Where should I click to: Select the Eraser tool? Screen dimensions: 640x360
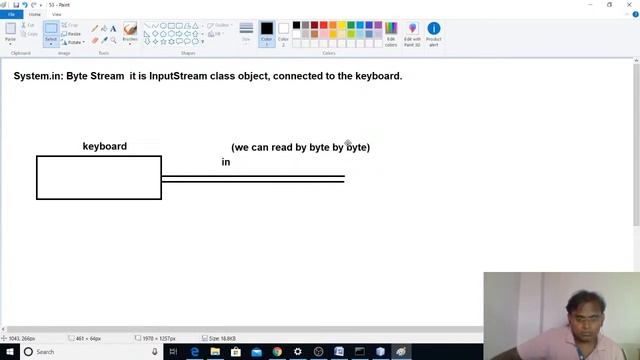(x=95, y=40)
